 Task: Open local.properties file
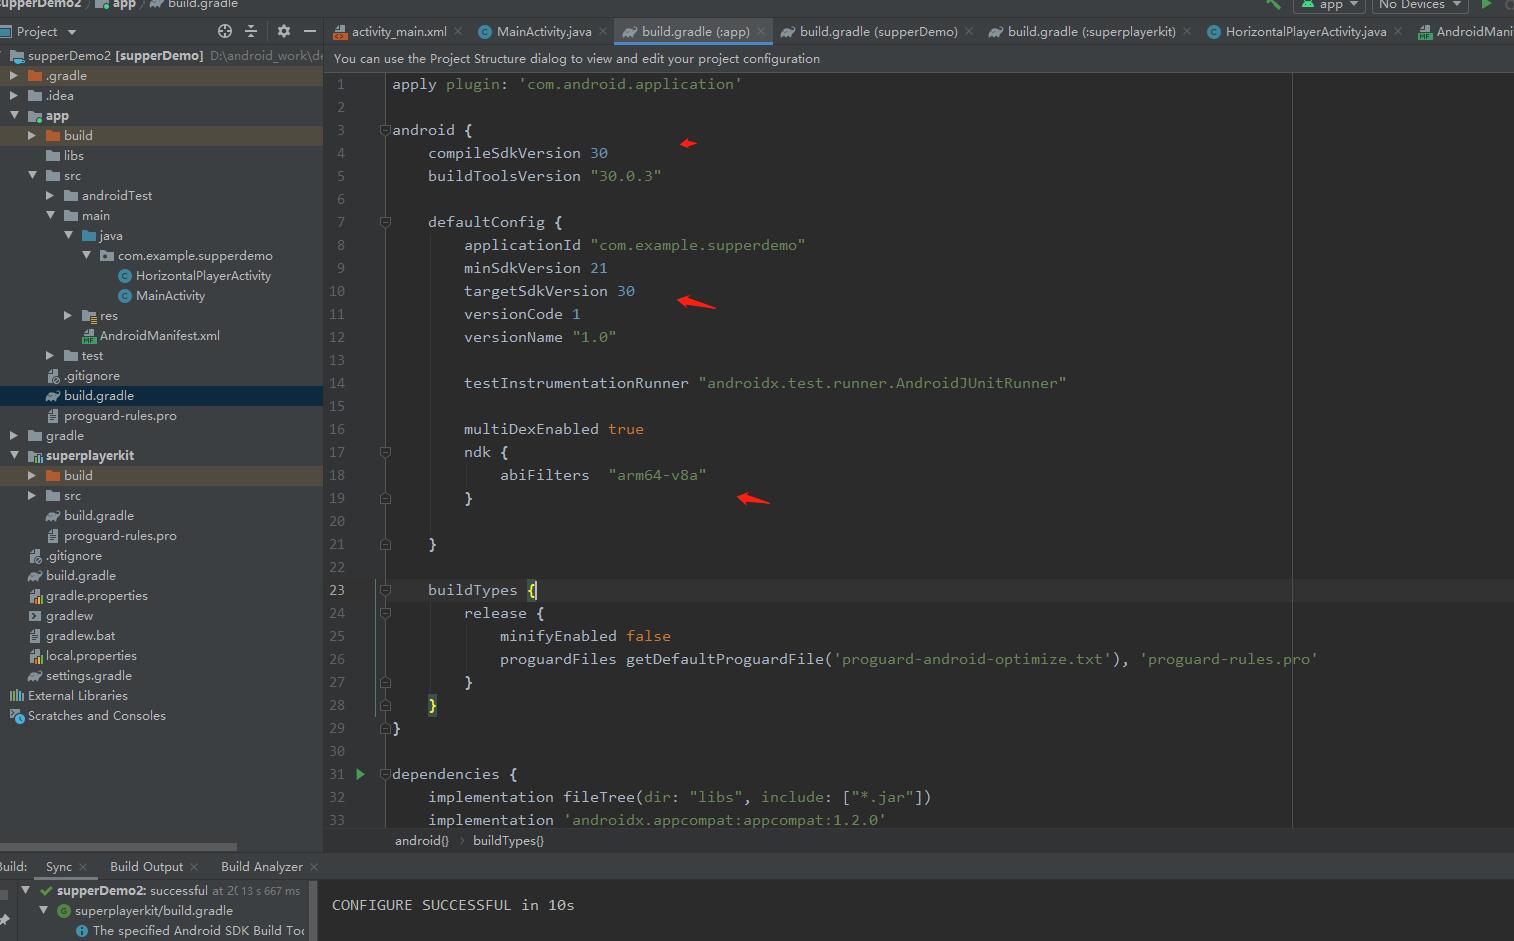tap(91, 655)
